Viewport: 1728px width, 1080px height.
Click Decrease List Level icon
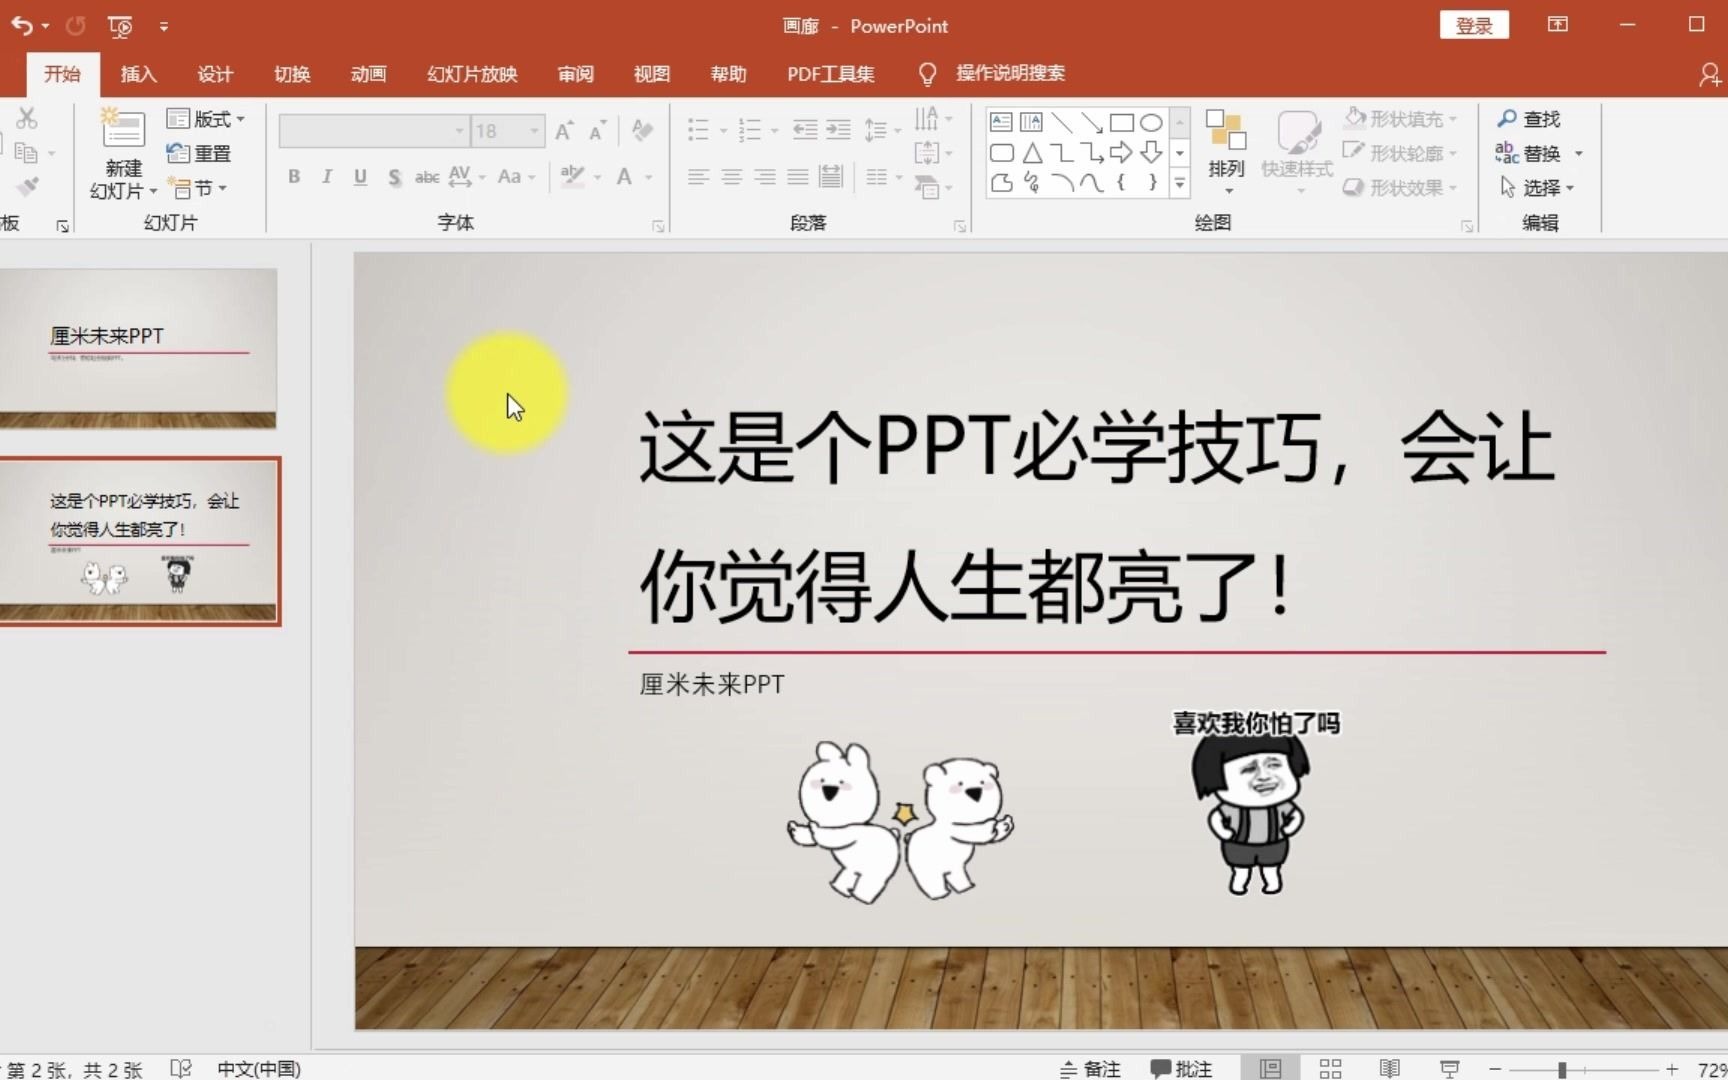pyautogui.click(x=805, y=130)
